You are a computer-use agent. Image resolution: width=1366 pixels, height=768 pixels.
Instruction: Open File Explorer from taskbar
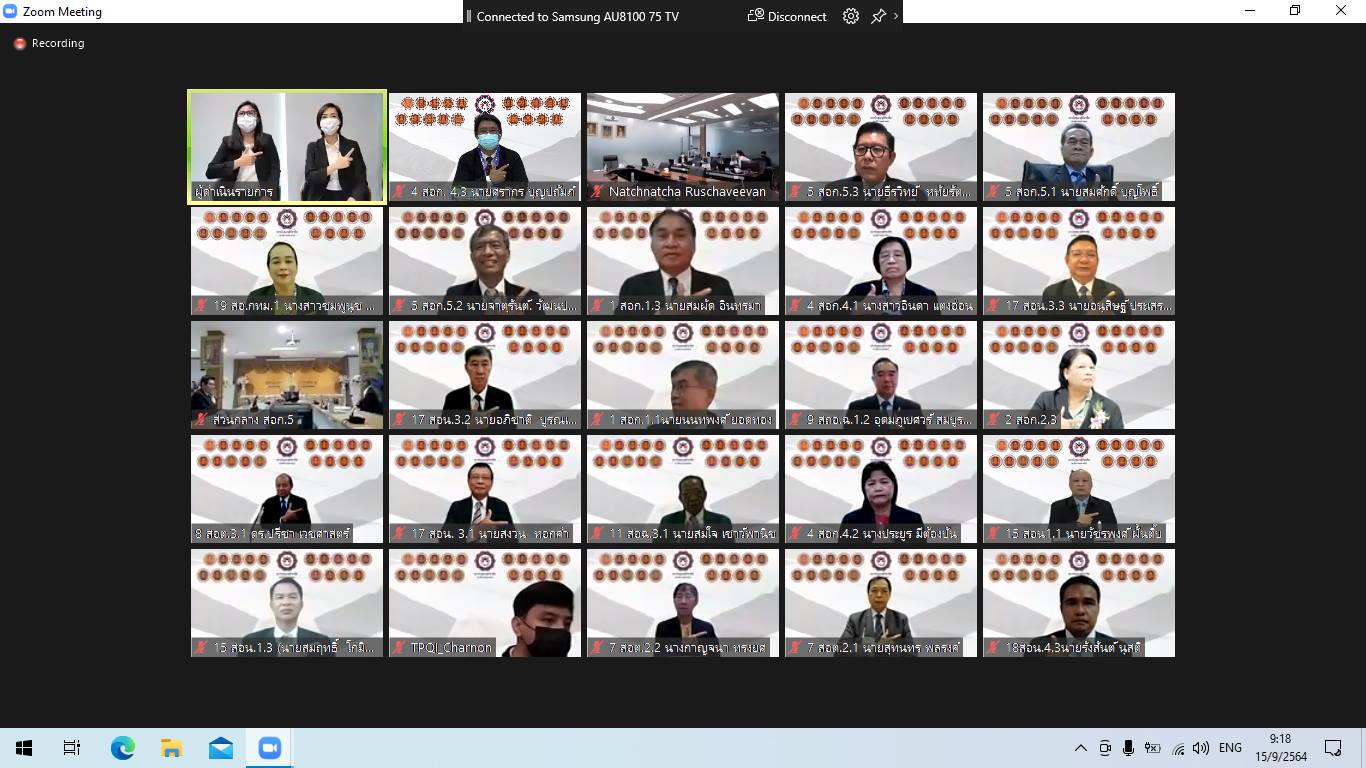click(x=172, y=748)
